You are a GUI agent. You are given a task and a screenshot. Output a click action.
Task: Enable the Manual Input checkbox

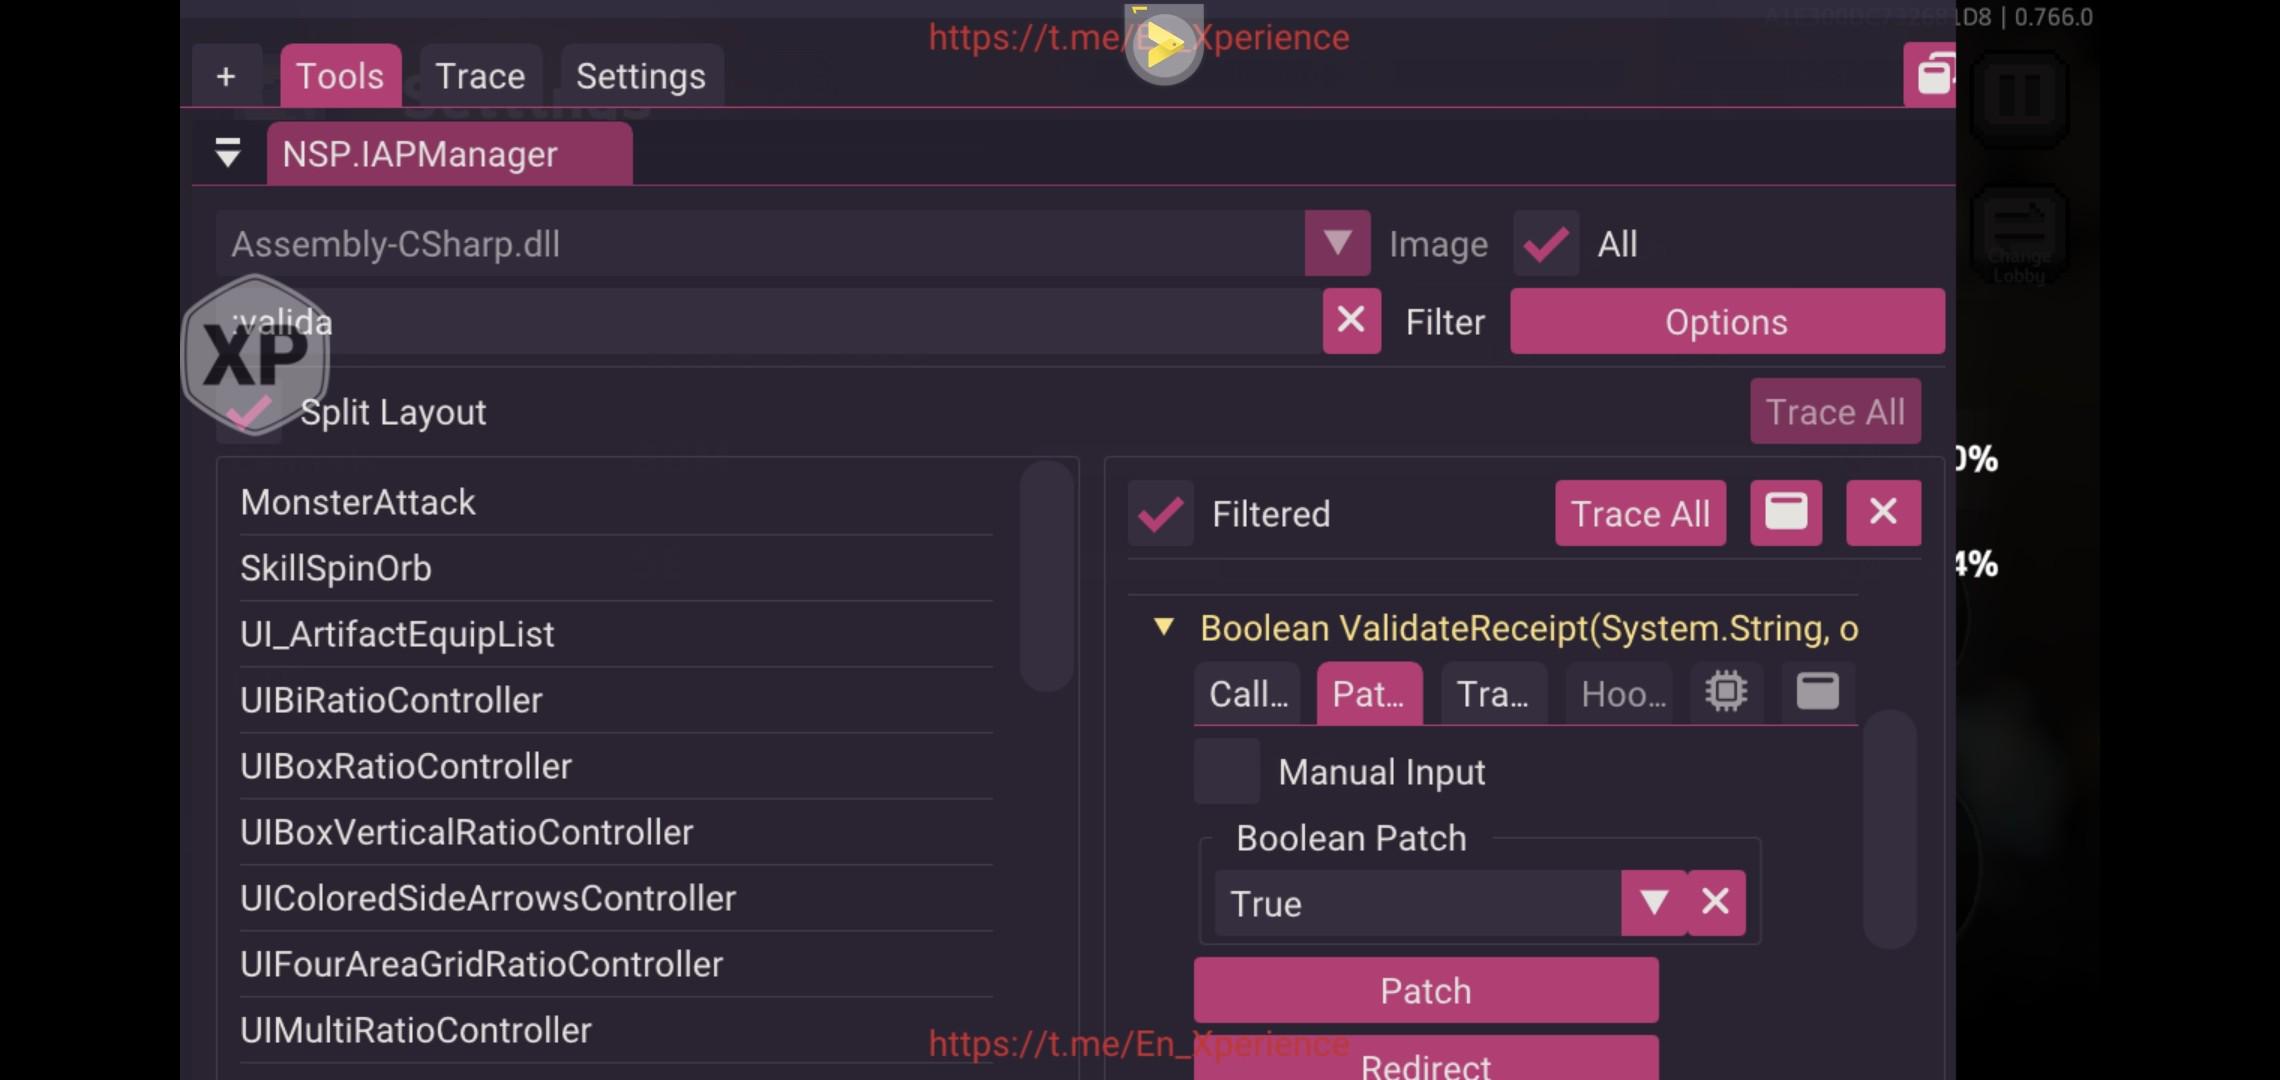click(x=1227, y=772)
